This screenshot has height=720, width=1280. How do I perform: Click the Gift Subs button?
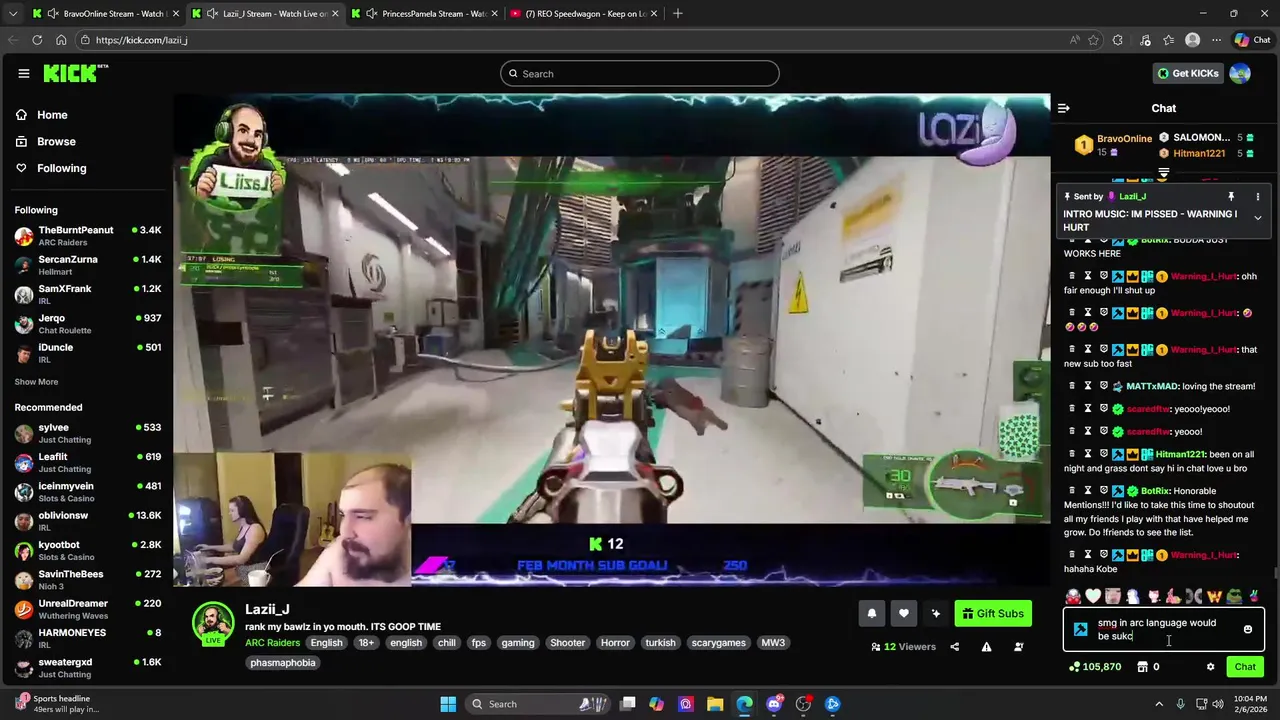click(x=993, y=614)
